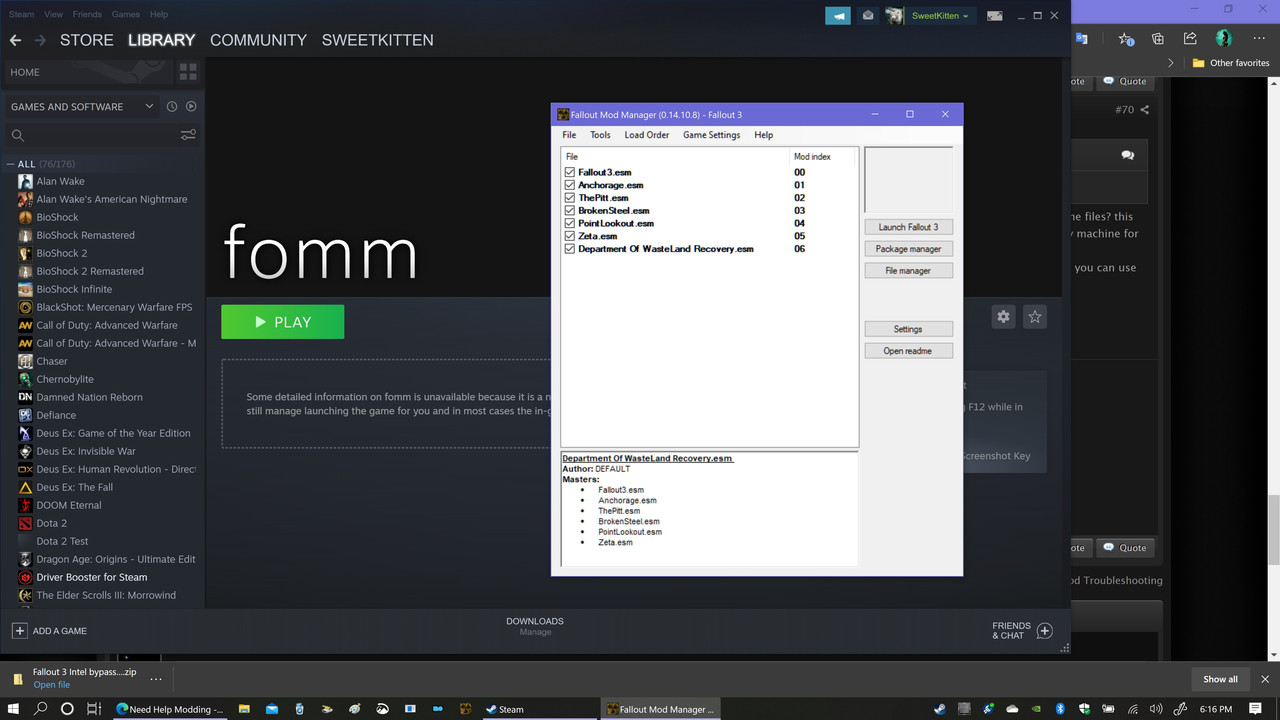Open fomm manage gear icon
This screenshot has height=720, width=1280.
pos(1003,316)
